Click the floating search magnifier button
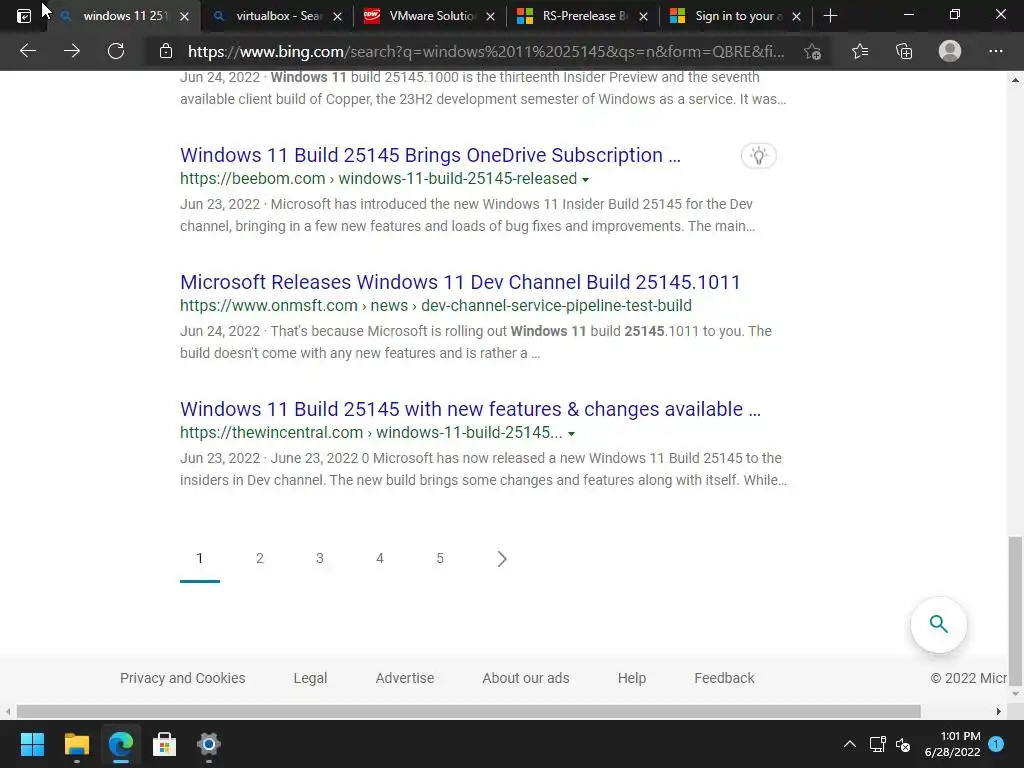The height and width of the screenshot is (768, 1024). click(938, 624)
